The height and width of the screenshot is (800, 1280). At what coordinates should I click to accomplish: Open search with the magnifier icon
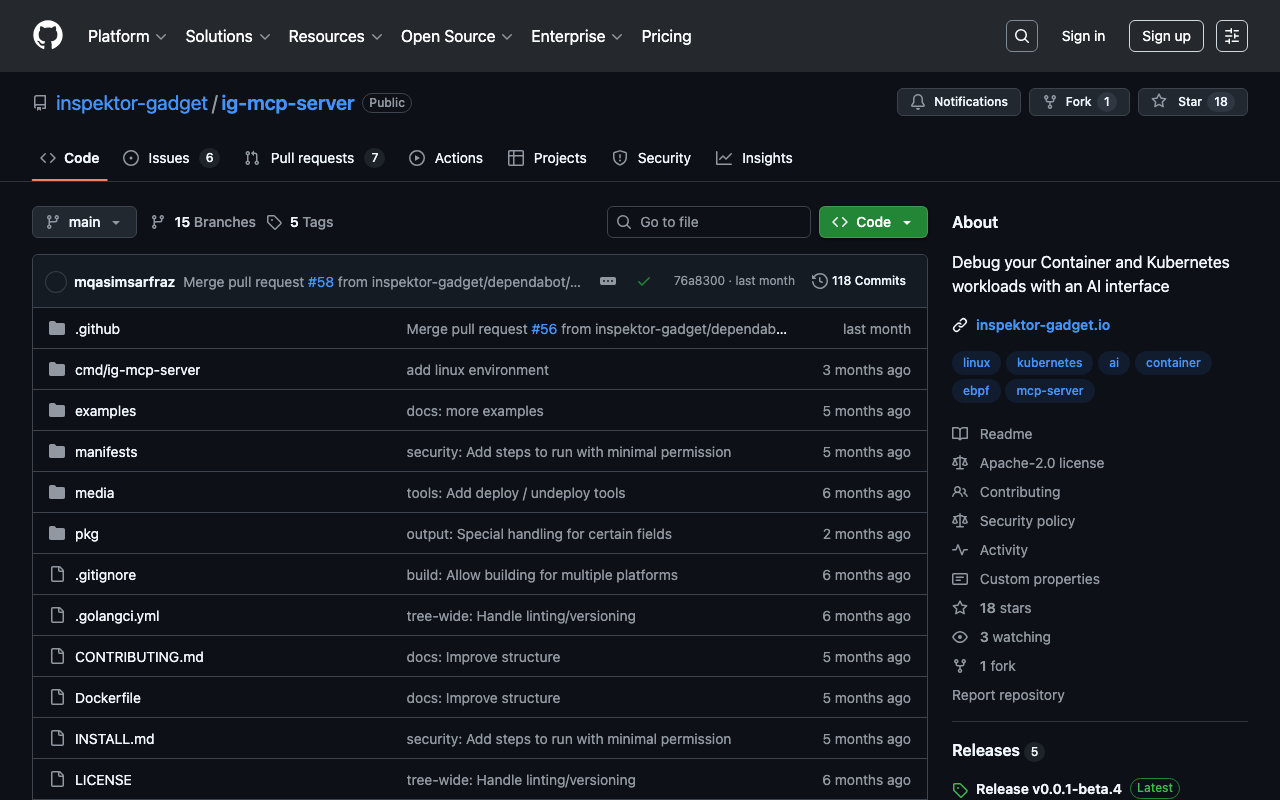coord(1021,36)
